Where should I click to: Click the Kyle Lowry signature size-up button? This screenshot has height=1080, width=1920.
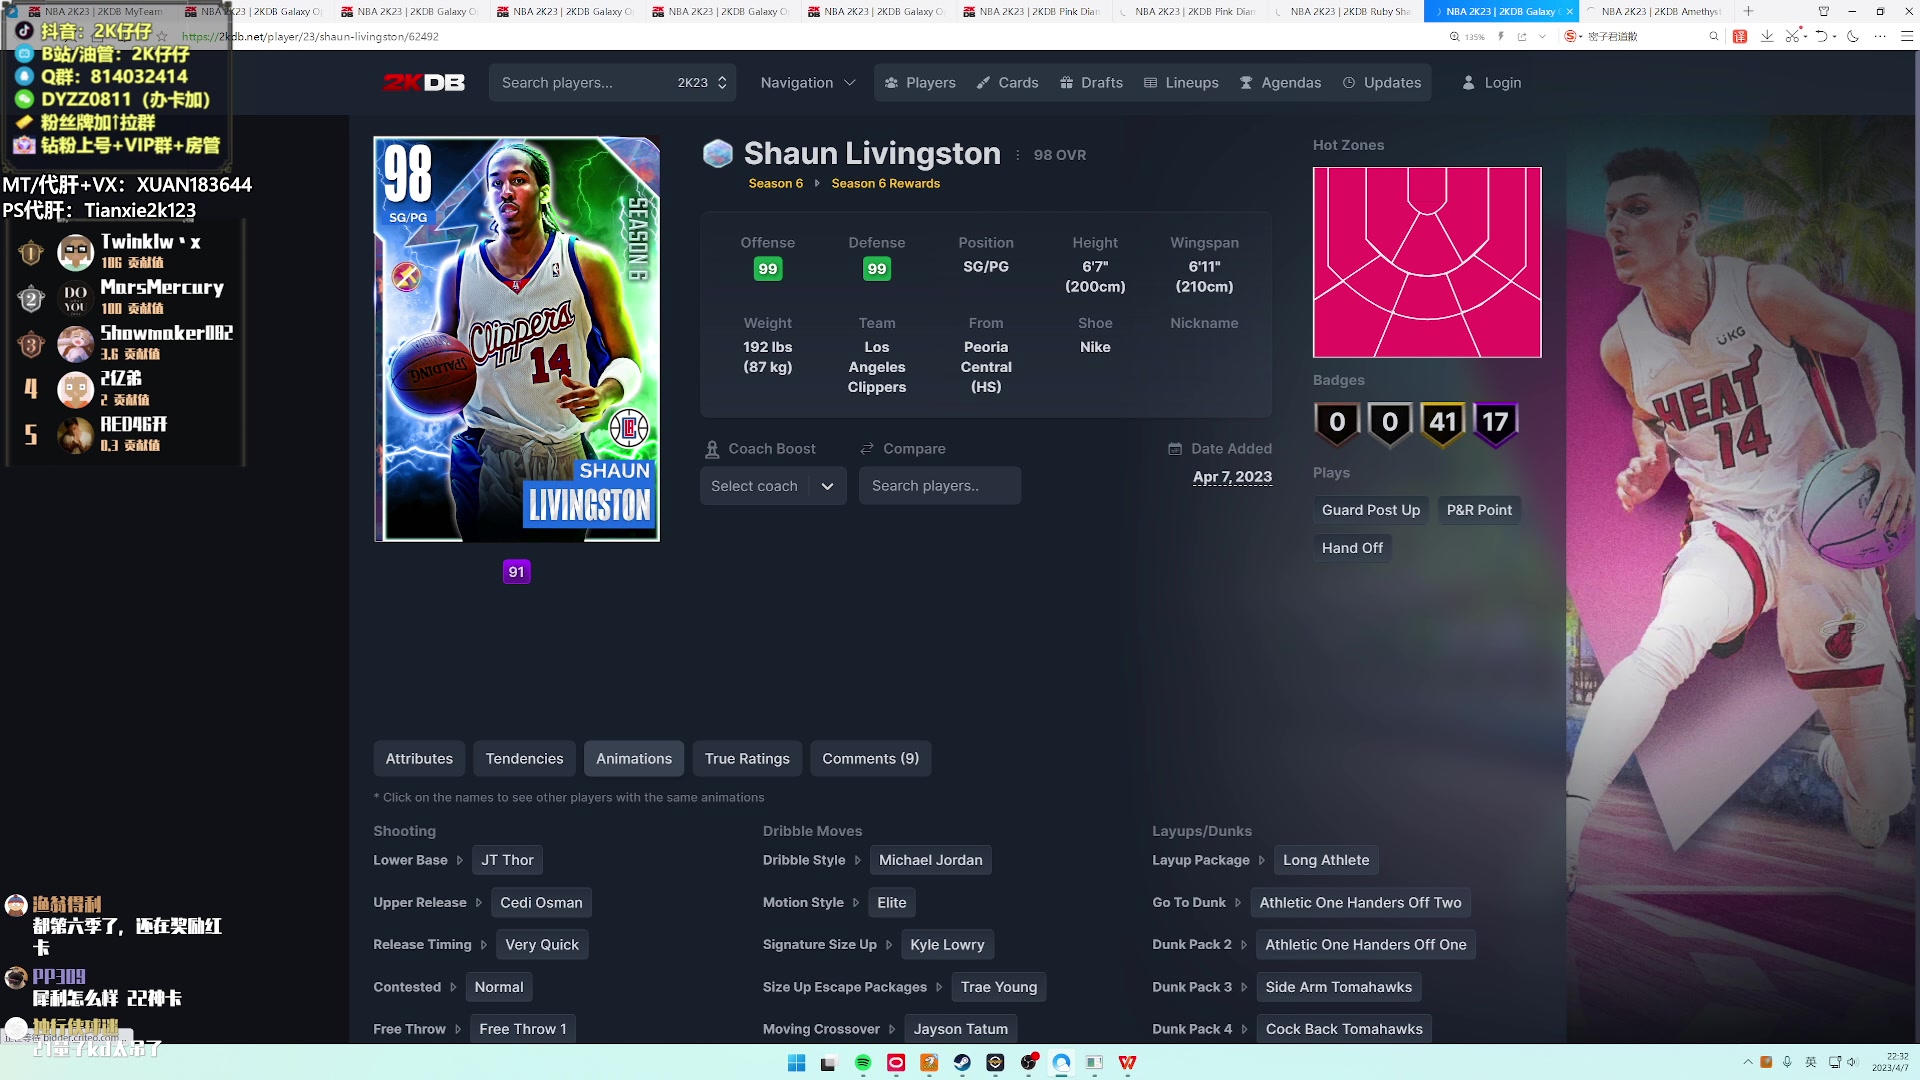pos(947,945)
